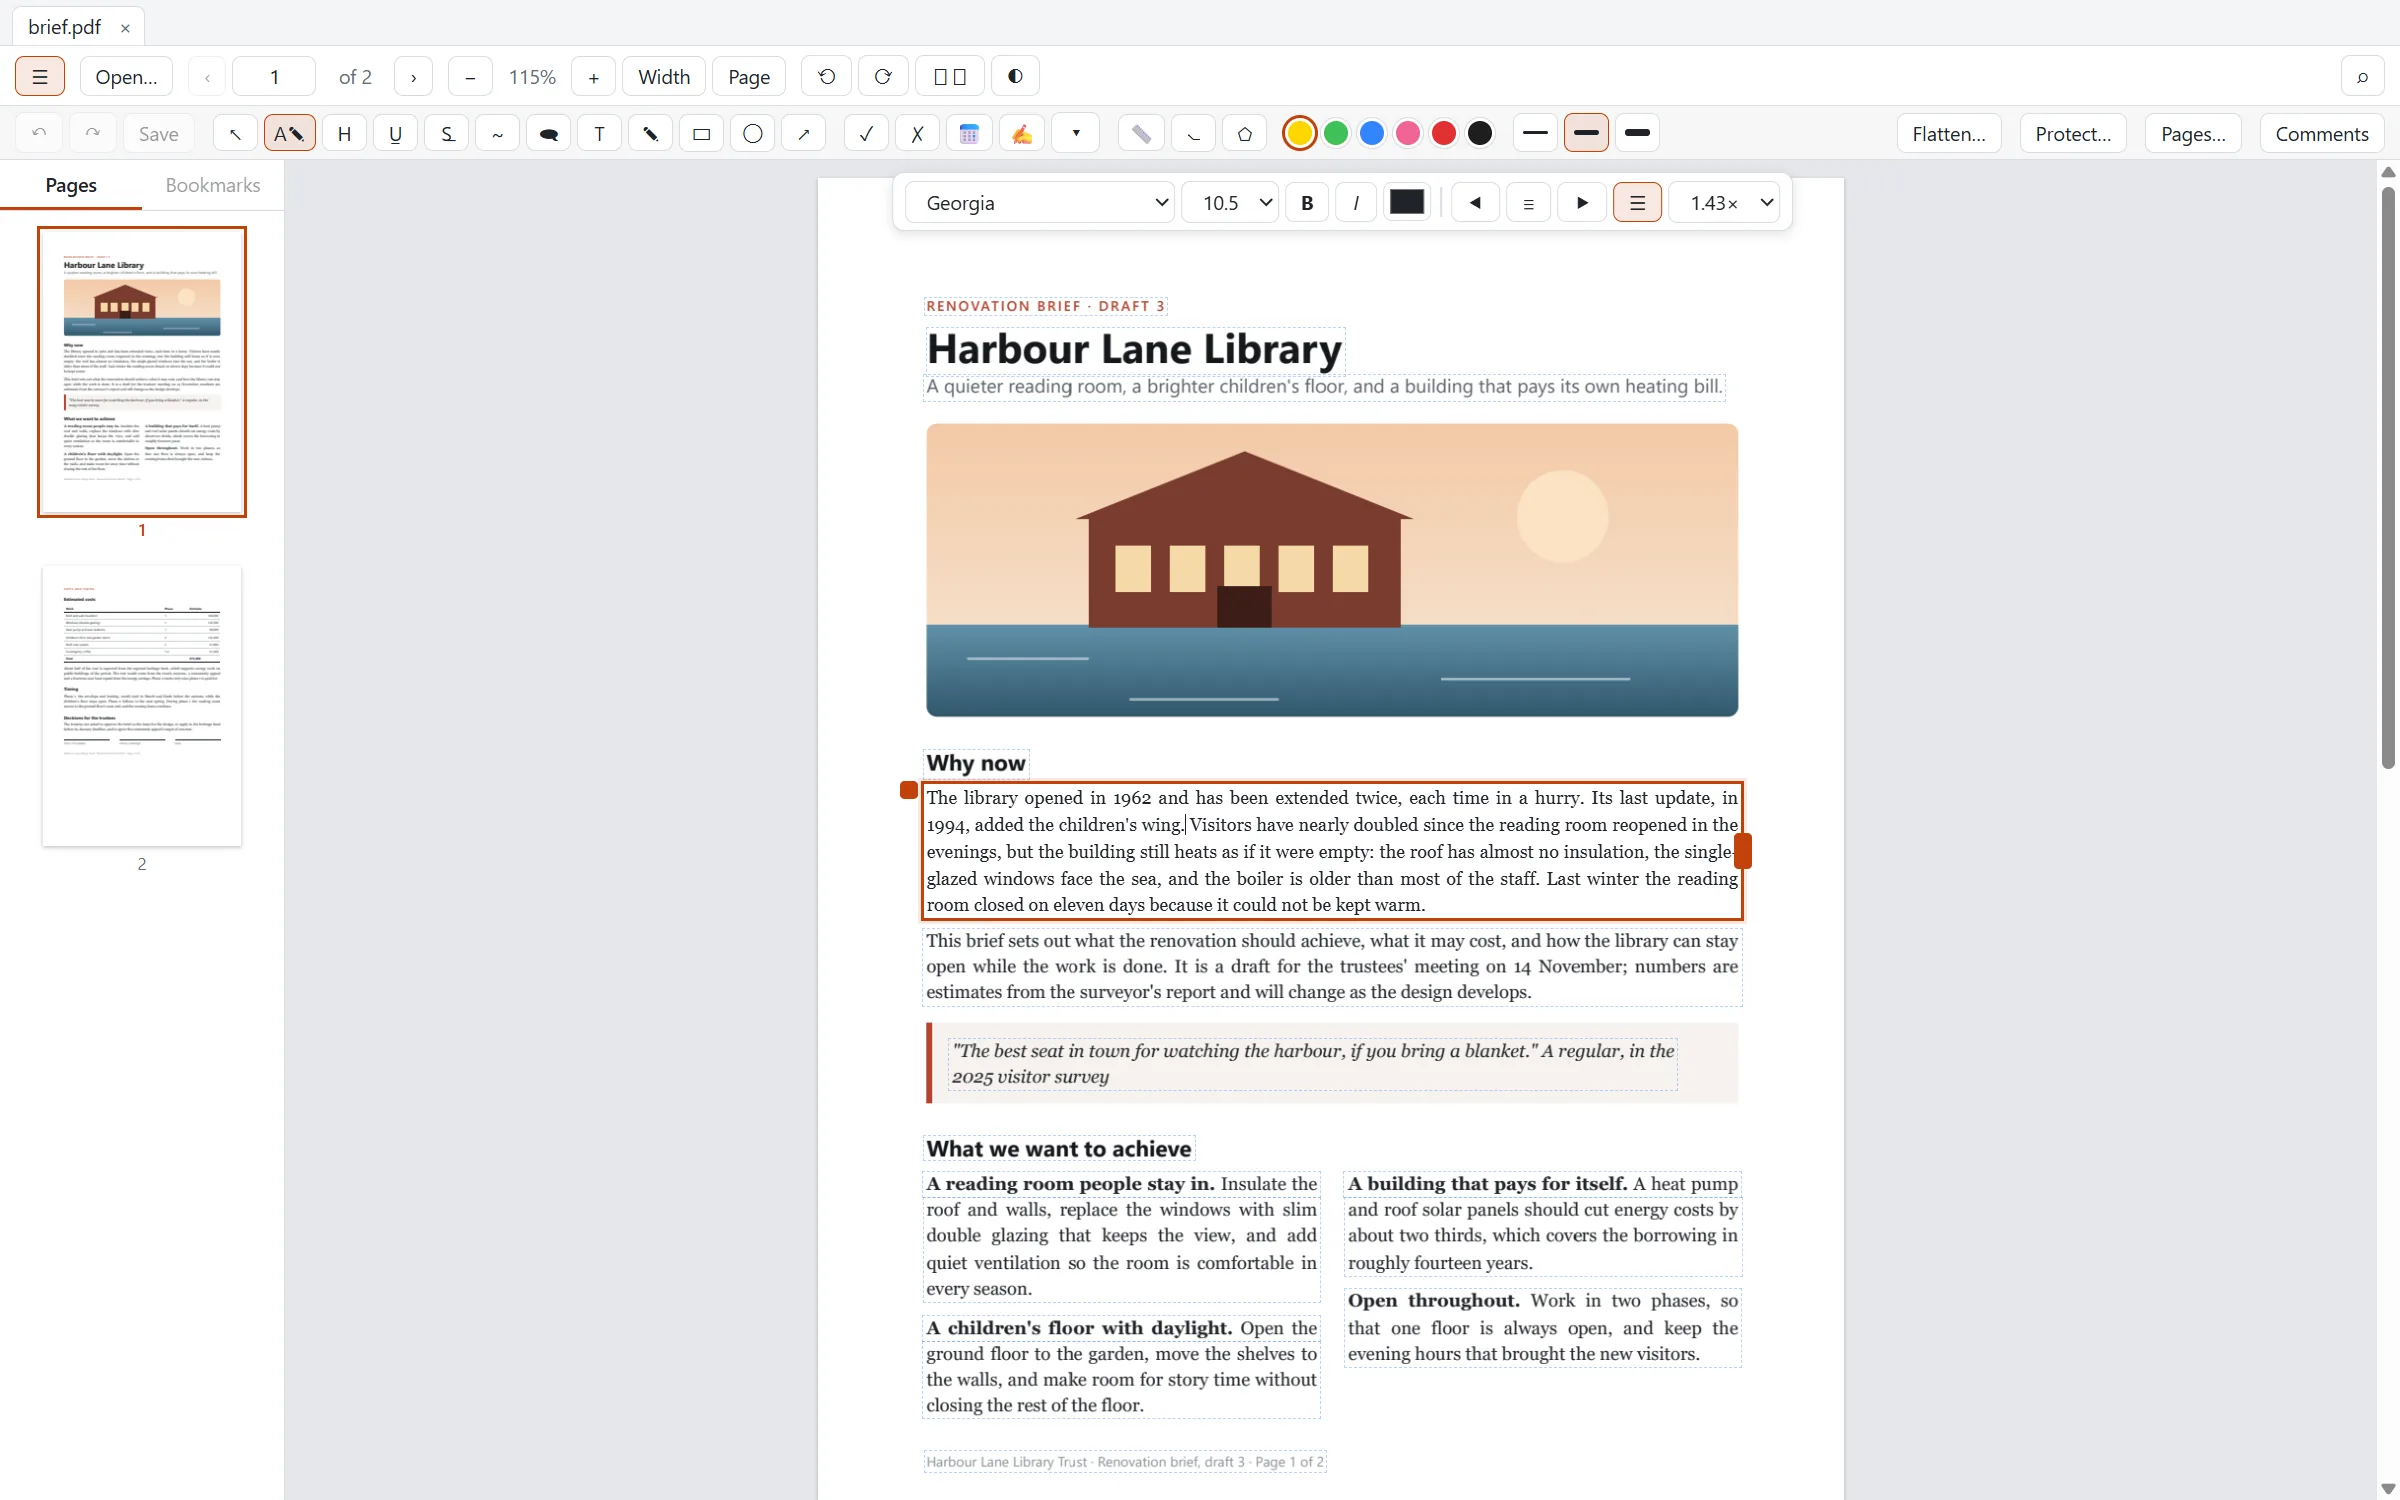This screenshot has height=1500, width=2400.
Task: Select the comment bubble note tool
Action: [548, 134]
